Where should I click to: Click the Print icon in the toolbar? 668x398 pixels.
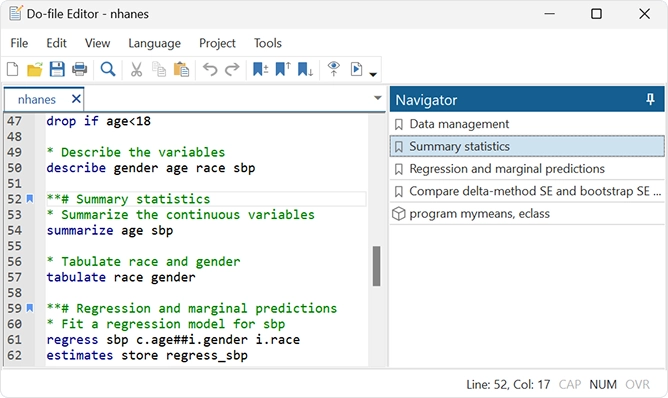[79, 69]
